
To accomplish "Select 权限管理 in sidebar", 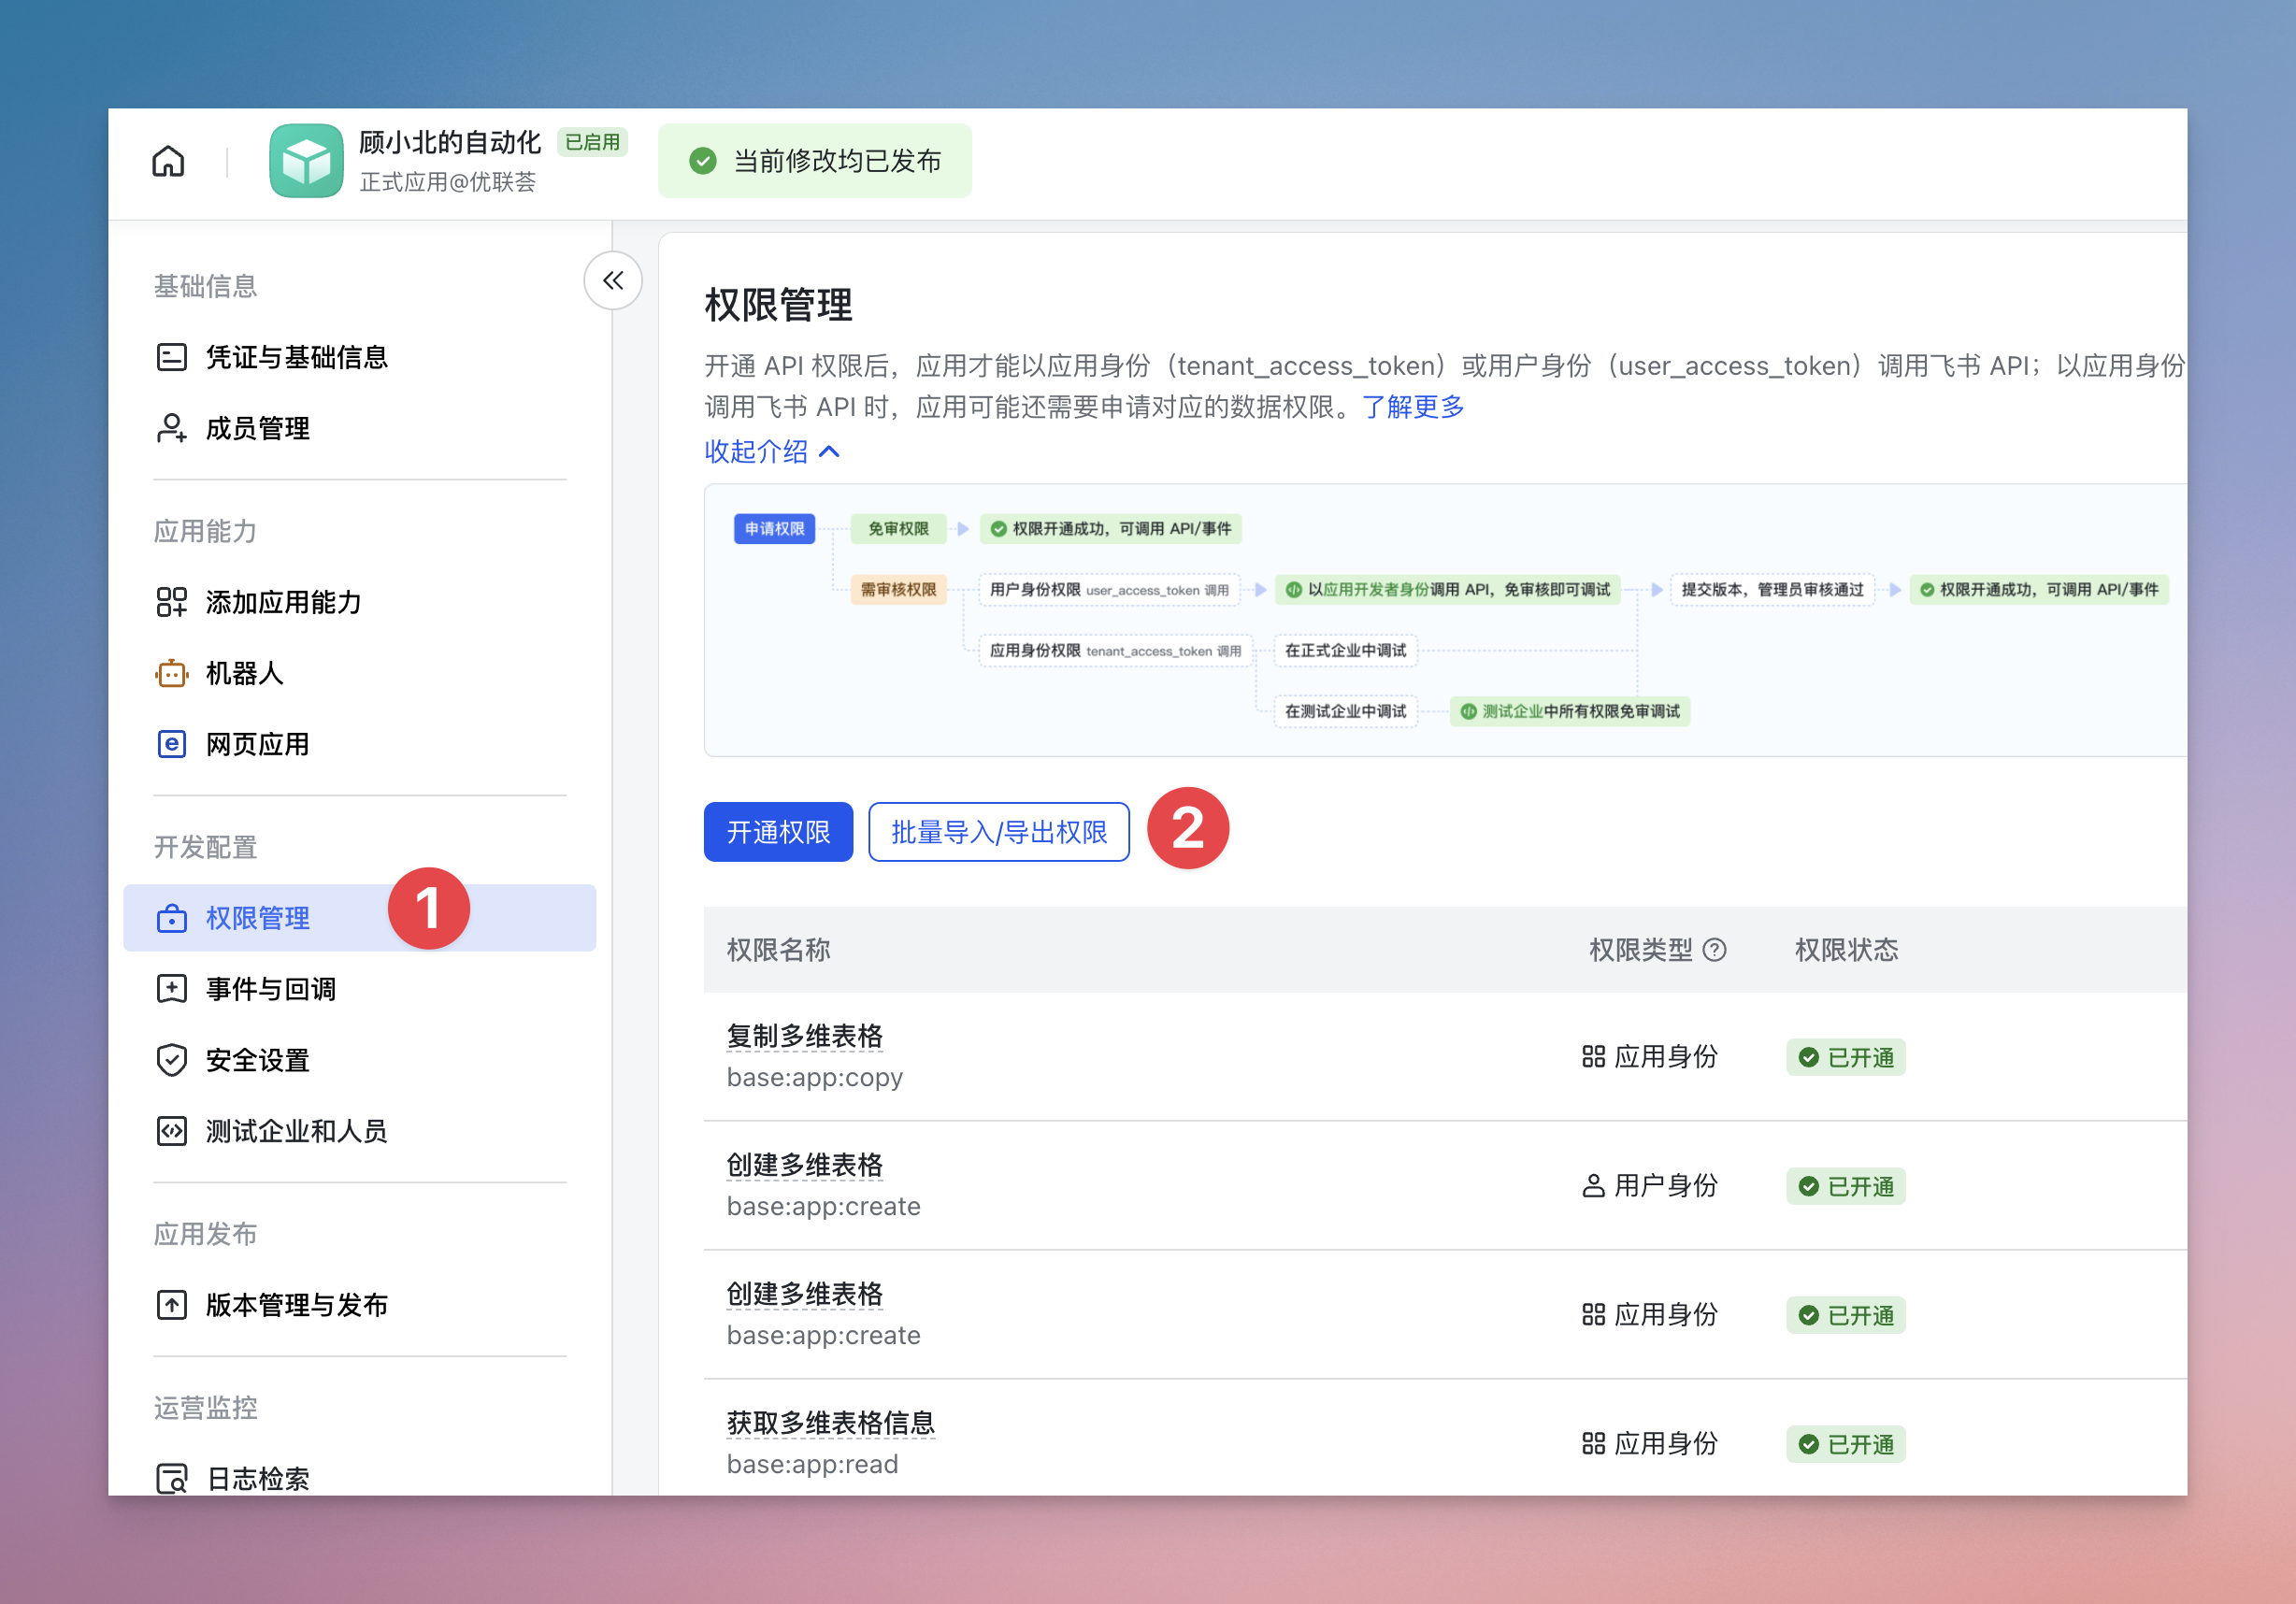I will (x=258, y=918).
